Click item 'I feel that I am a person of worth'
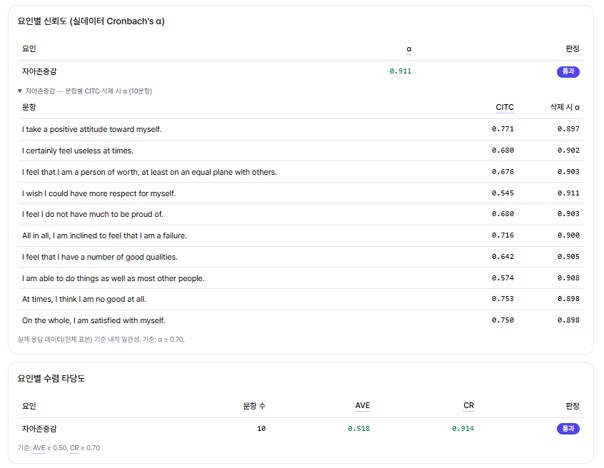Image resolution: width=604 pixels, height=468 pixels. [x=149, y=172]
